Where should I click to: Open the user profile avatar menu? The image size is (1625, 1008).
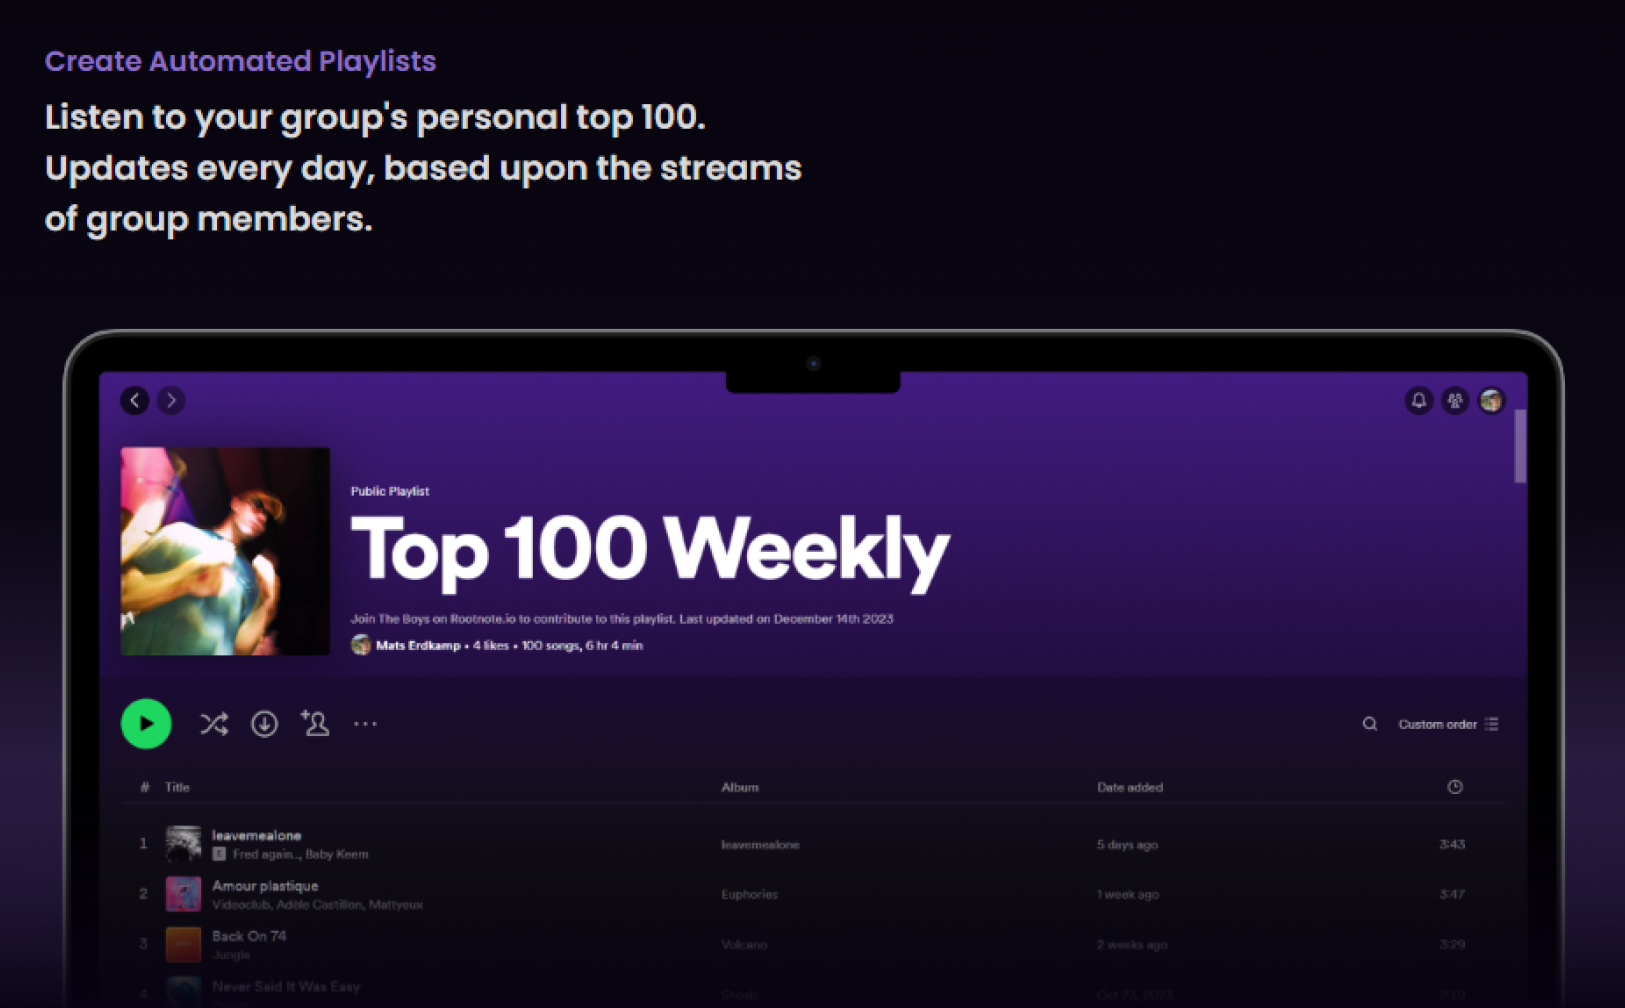[x=1491, y=400]
